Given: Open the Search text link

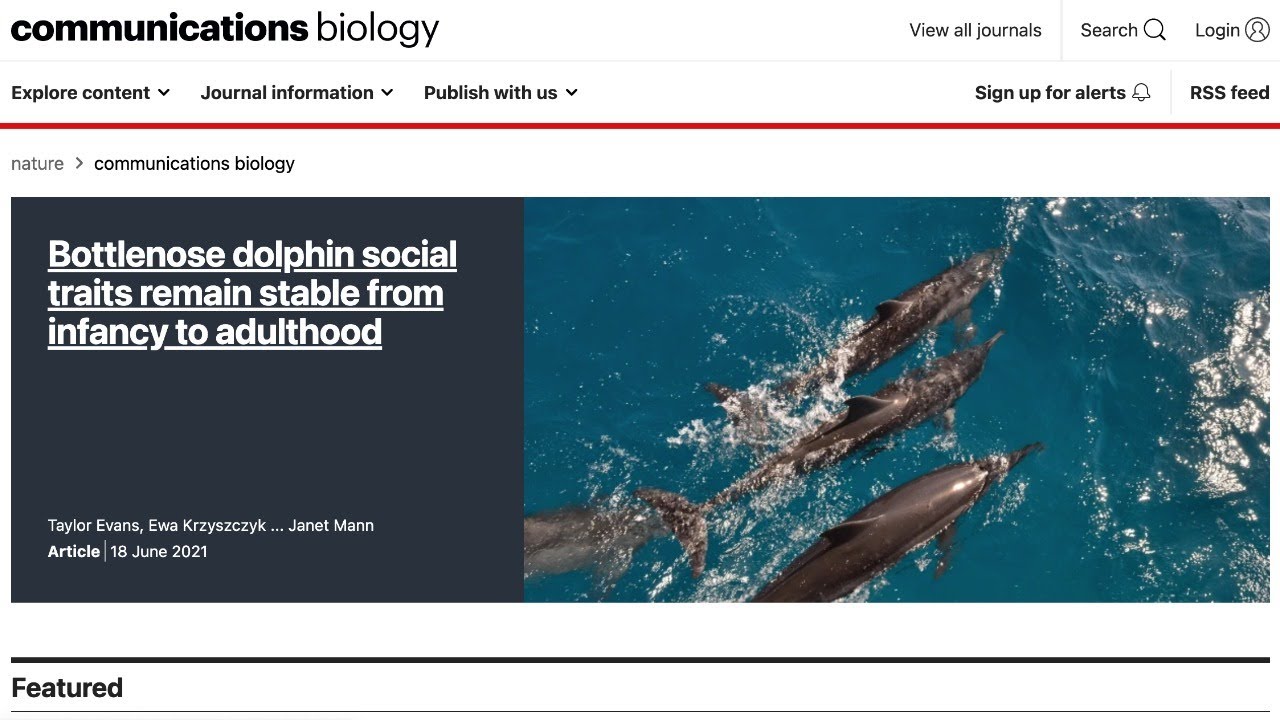Looking at the screenshot, I should pyautogui.click(x=1109, y=30).
